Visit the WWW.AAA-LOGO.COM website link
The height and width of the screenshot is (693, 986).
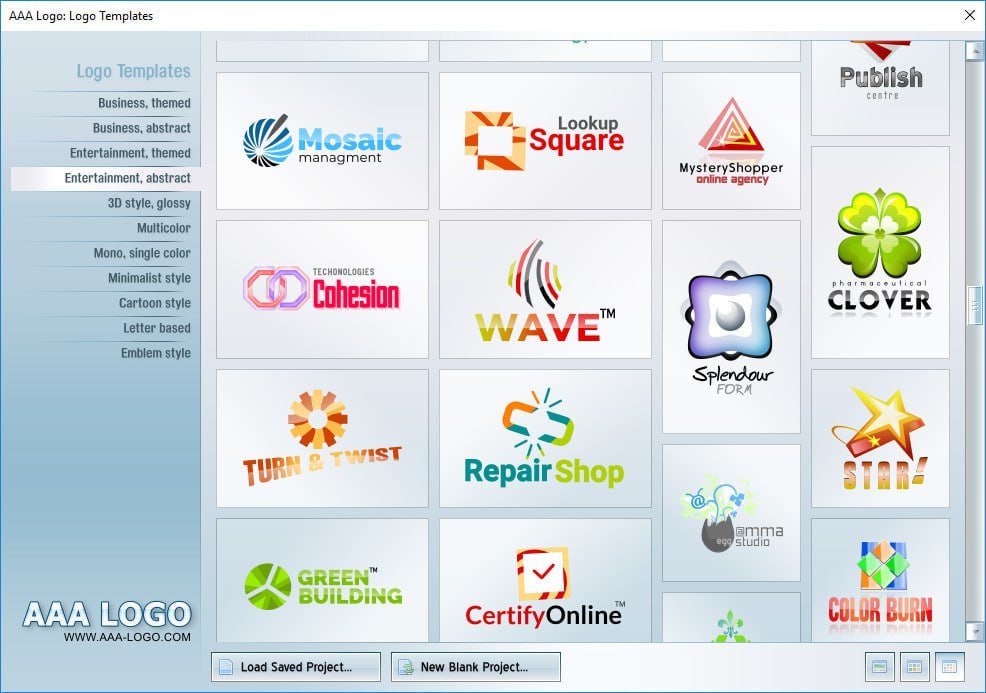127,636
